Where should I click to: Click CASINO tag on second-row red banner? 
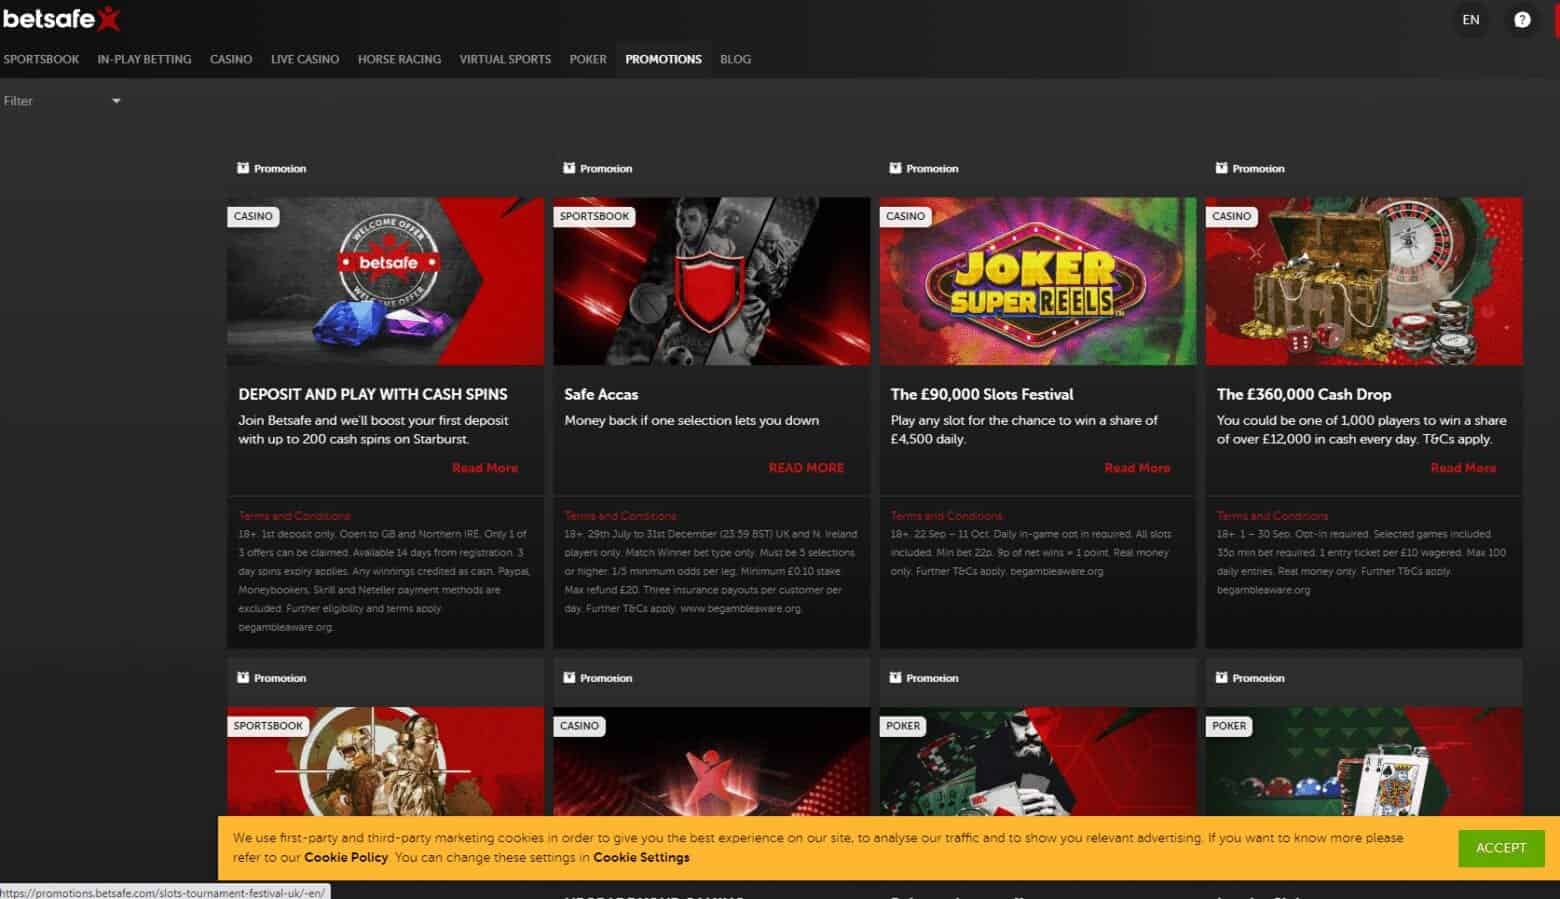point(579,726)
